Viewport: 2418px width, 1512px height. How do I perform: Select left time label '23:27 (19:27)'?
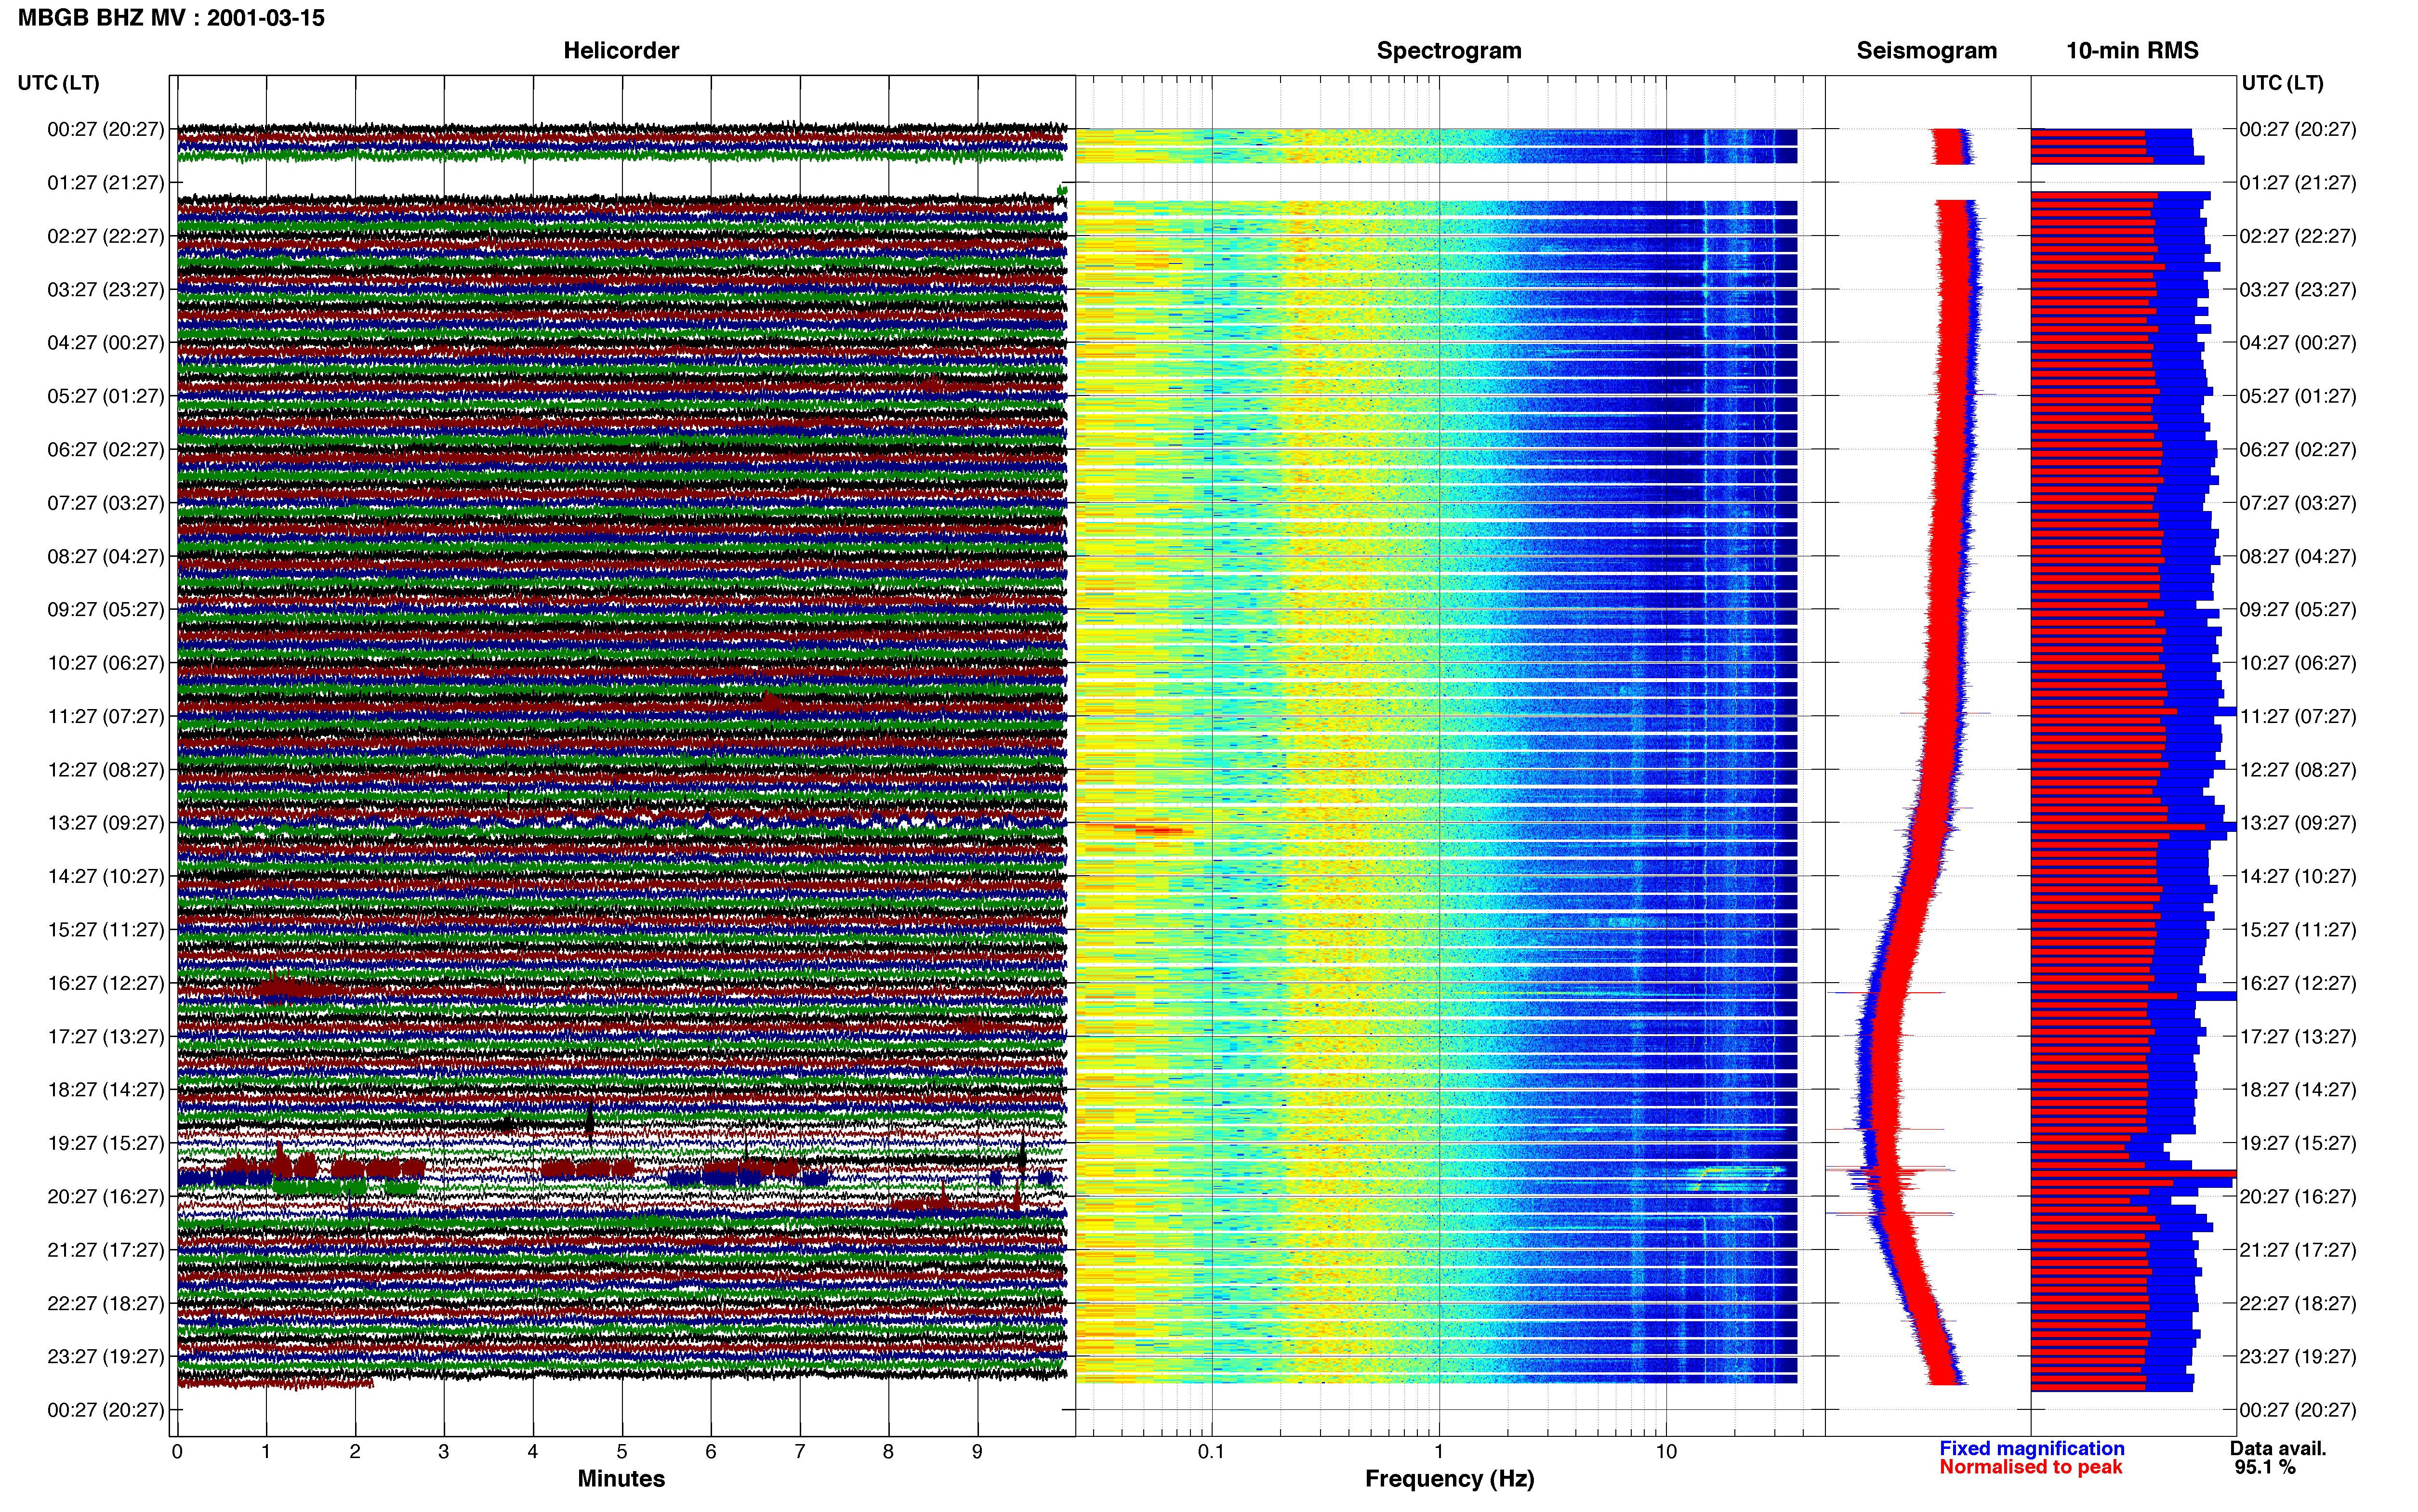click(105, 1357)
